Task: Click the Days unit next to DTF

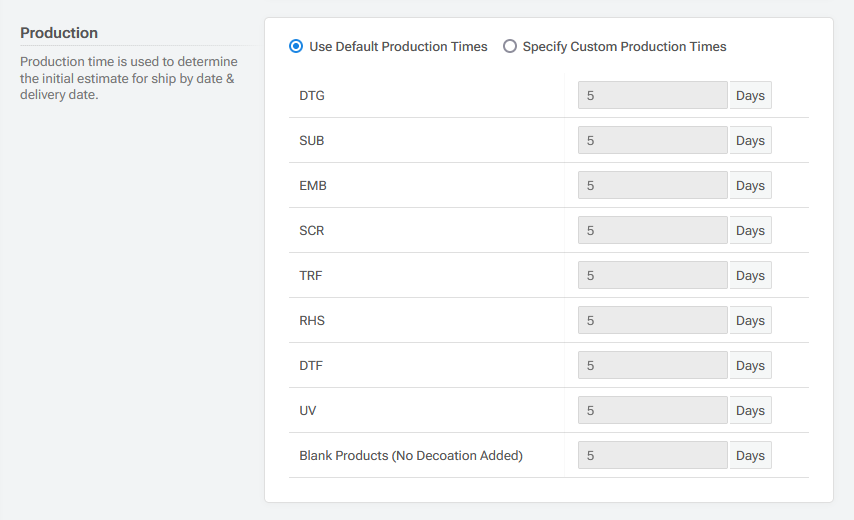Action: (x=751, y=365)
